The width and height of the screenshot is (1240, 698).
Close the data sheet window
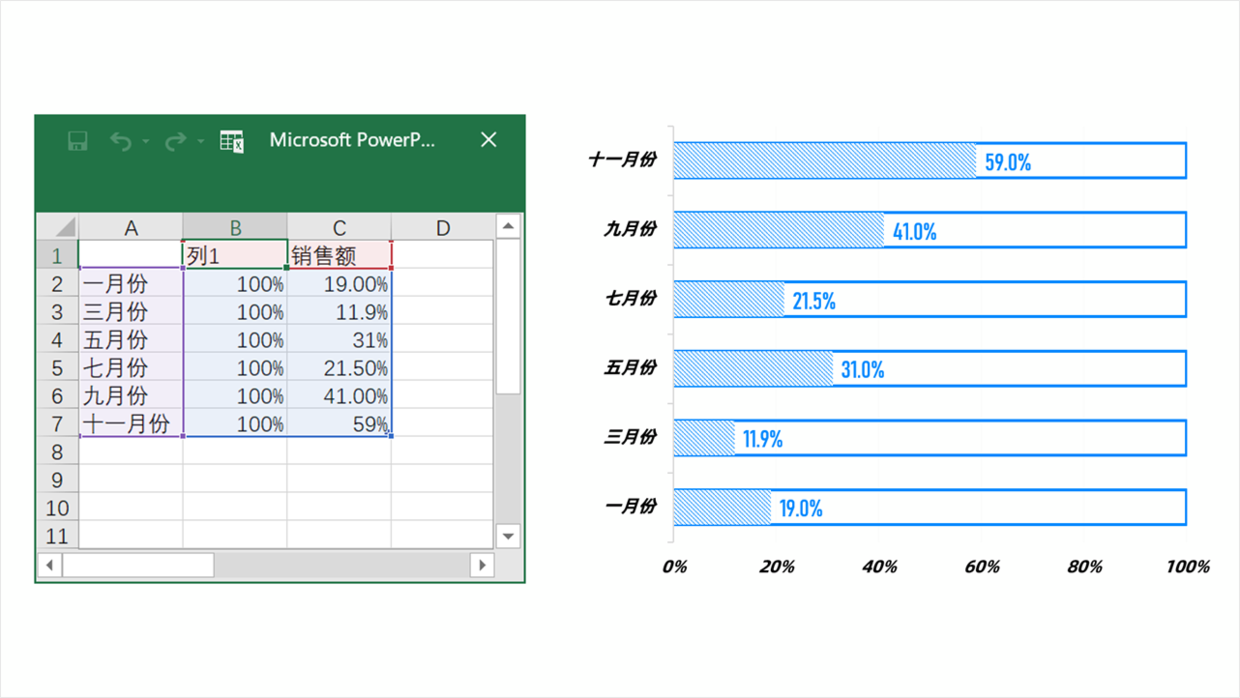click(x=488, y=140)
